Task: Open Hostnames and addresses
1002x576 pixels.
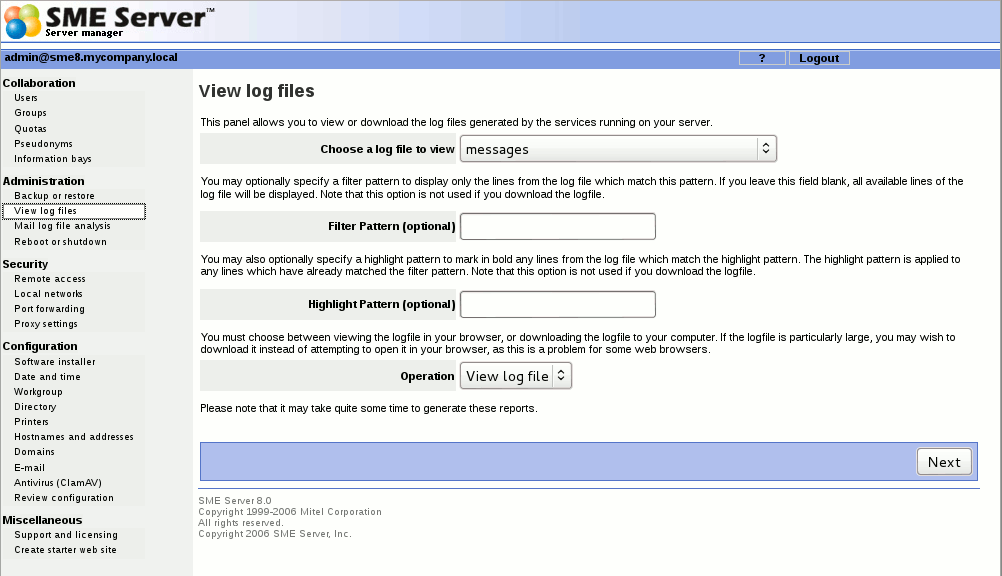Action: coord(73,437)
